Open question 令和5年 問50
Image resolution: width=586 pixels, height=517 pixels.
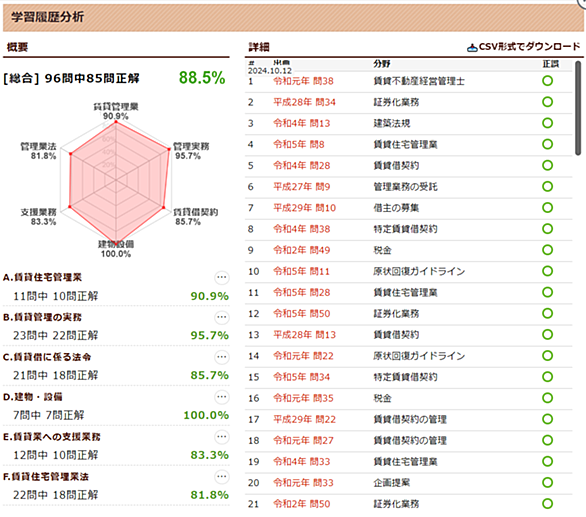tap(302, 314)
